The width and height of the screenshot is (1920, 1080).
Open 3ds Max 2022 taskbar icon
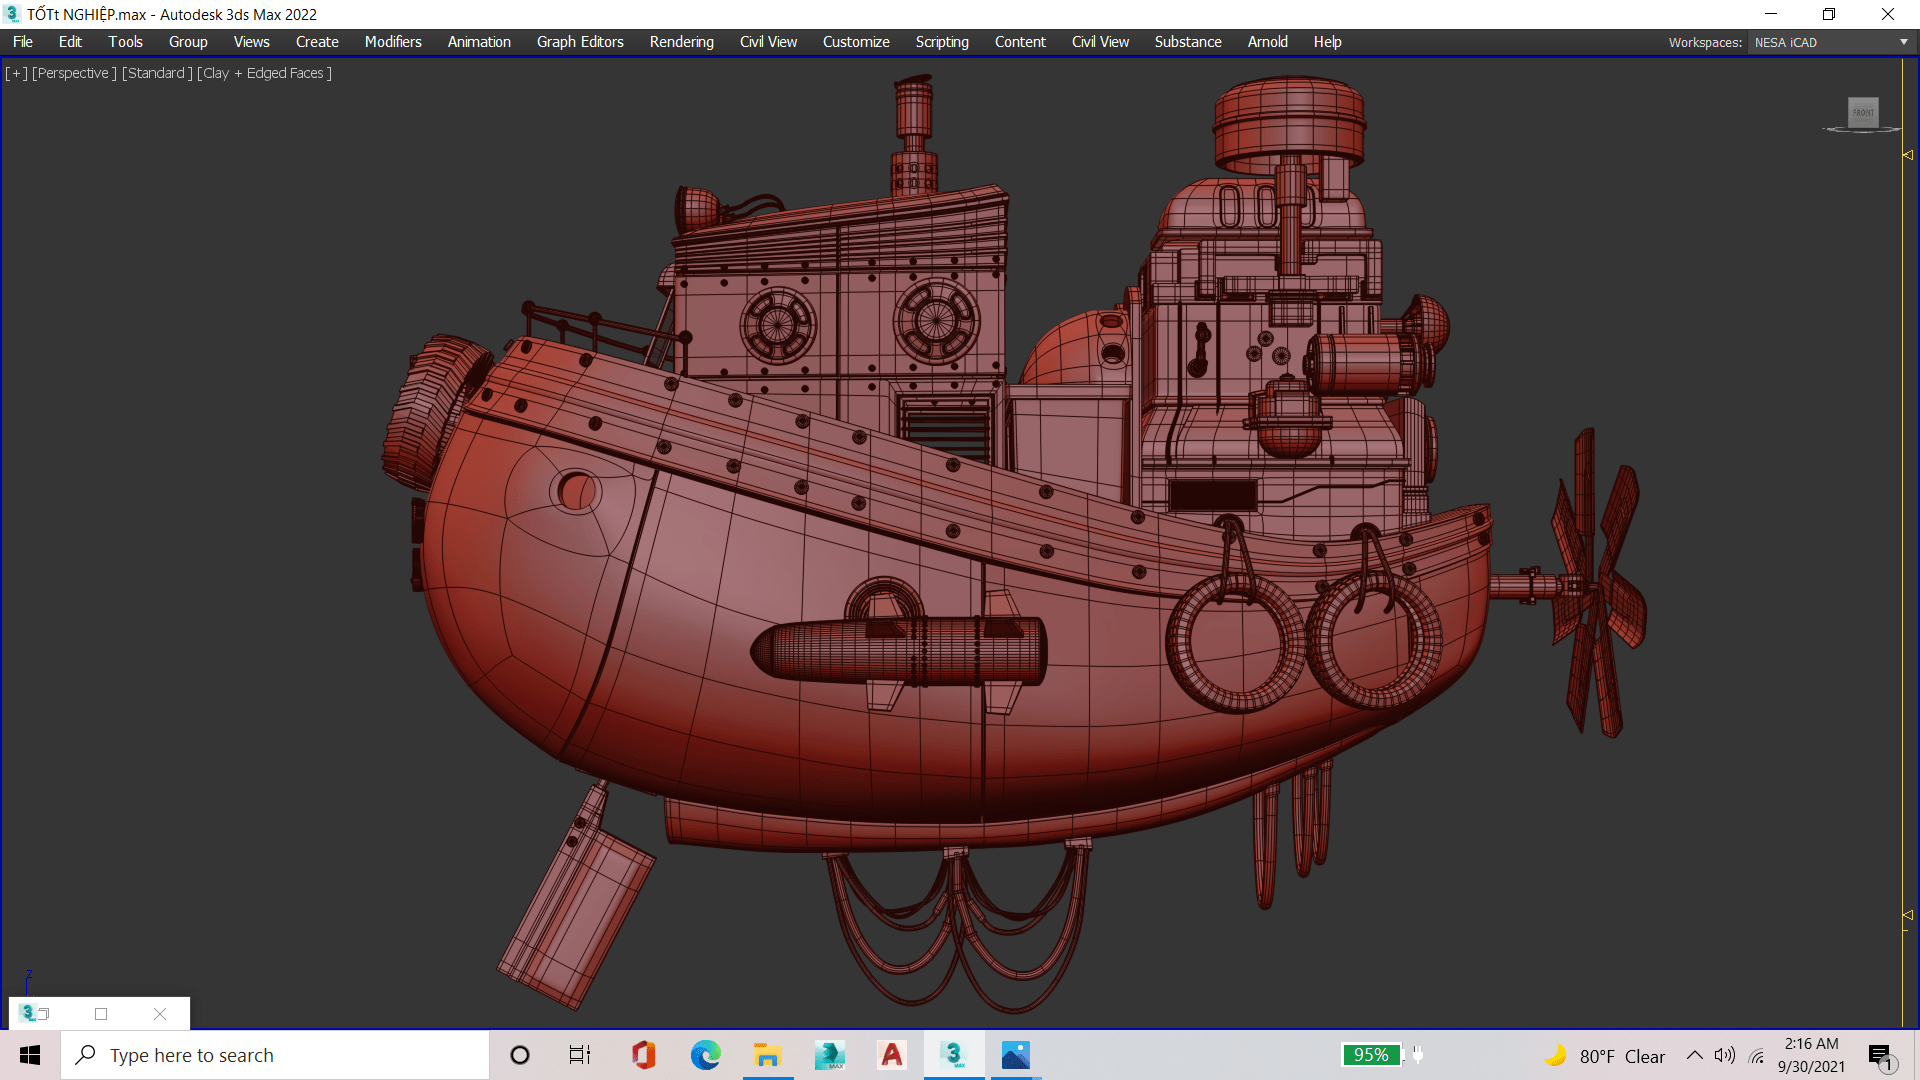[953, 1055]
